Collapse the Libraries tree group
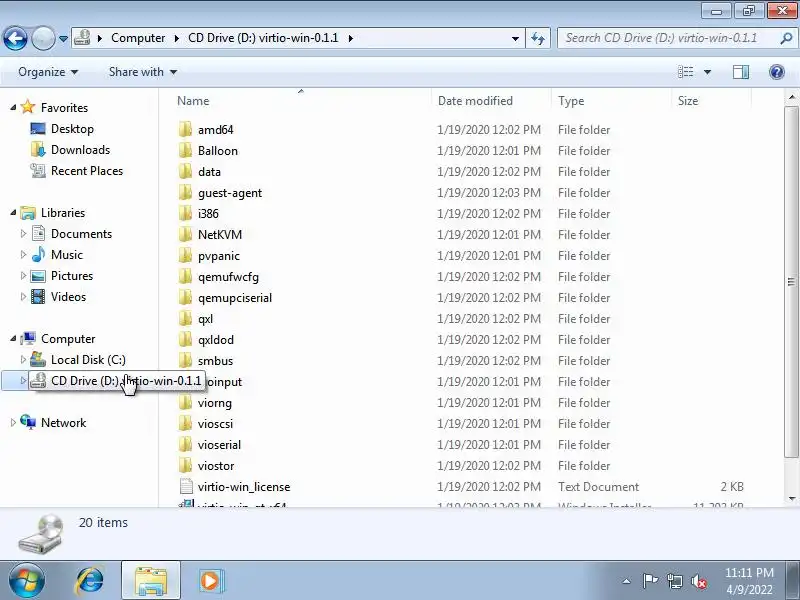Screen dimensions: 800x600 [13, 213]
